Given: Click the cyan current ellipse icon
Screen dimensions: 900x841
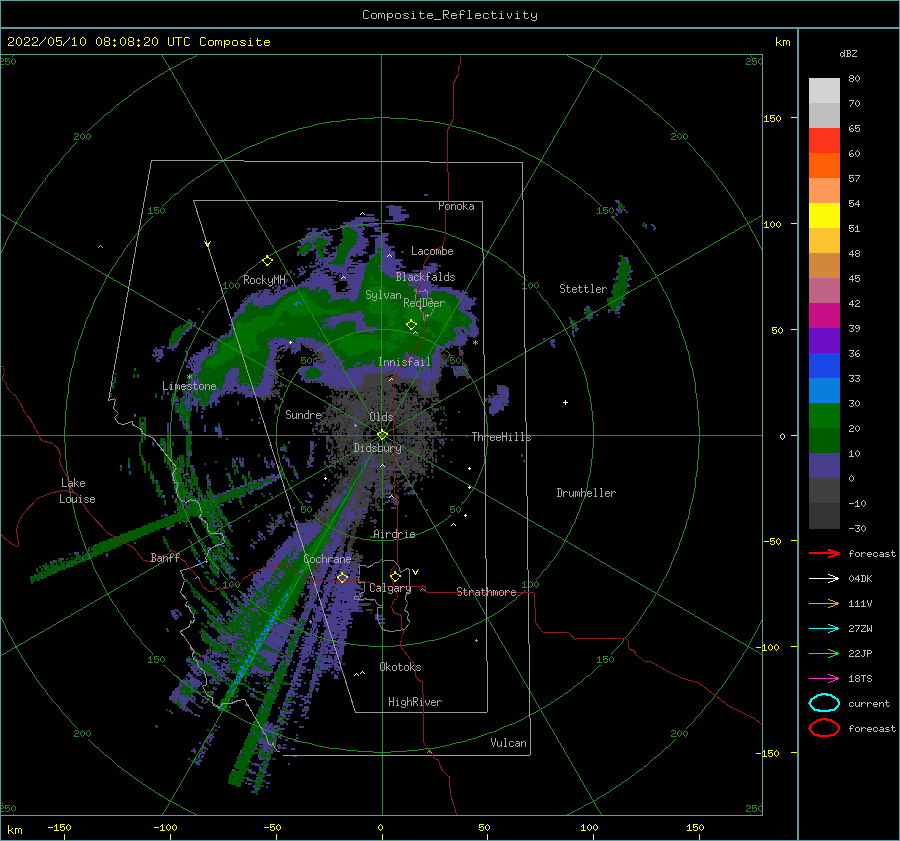Looking at the screenshot, I should click(824, 703).
